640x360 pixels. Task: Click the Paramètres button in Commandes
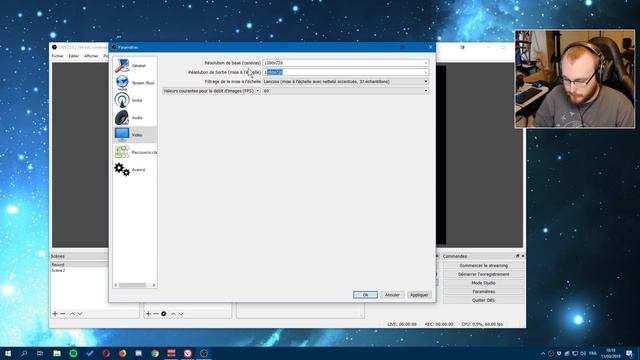coord(484,292)
